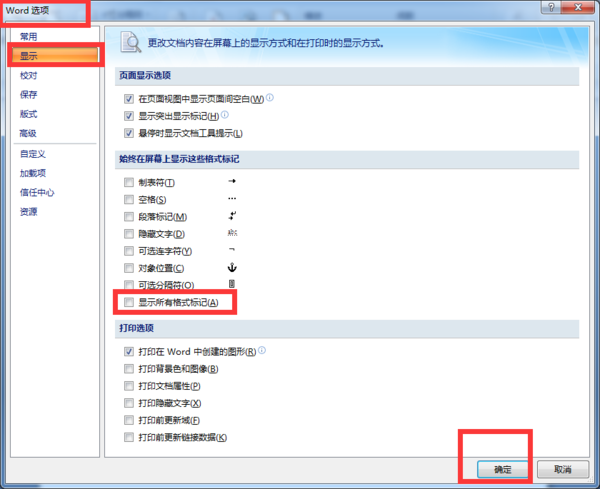Open the 校对 options category
This screenshot has width=600, height=489.
point(28,75)
